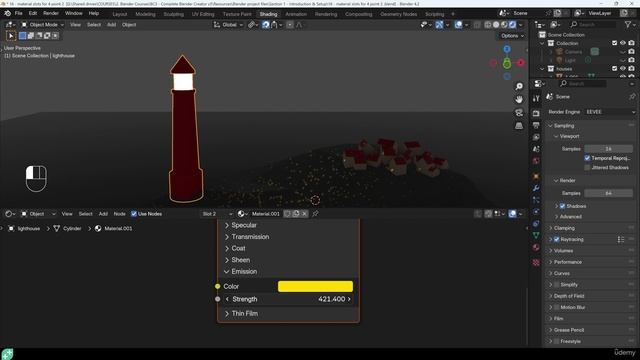
Task: Open the Material properties tab
Action: [536, 247]
